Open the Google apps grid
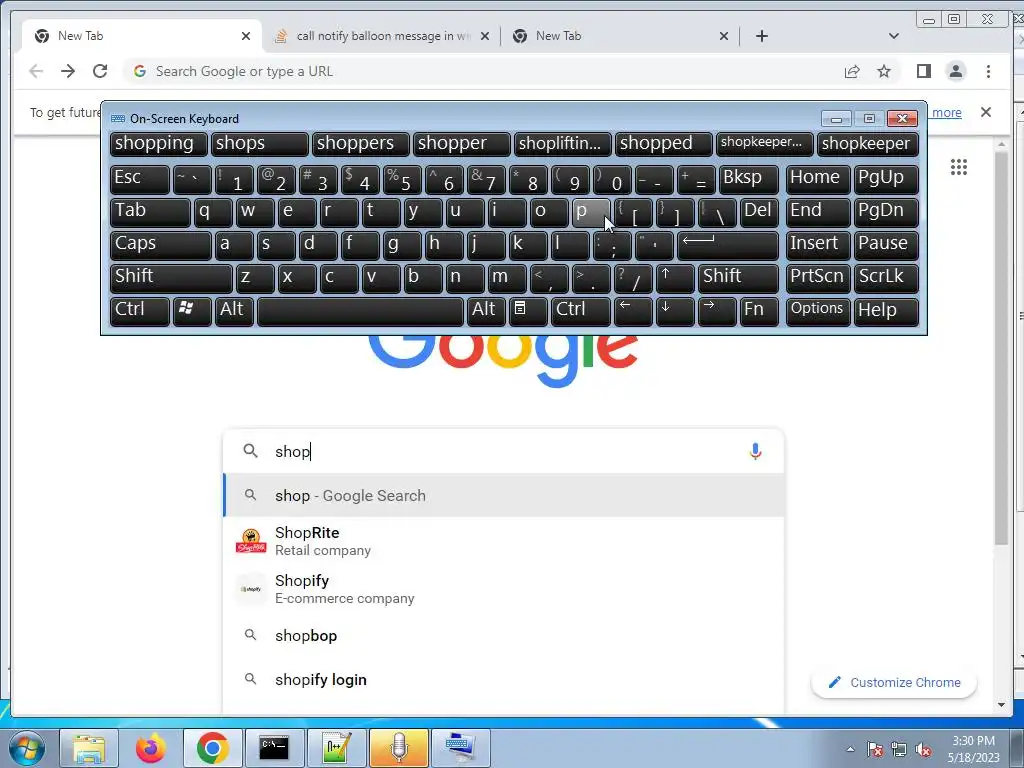The width and height of the screenshot is (1024, 768). (x=959, y=167)
